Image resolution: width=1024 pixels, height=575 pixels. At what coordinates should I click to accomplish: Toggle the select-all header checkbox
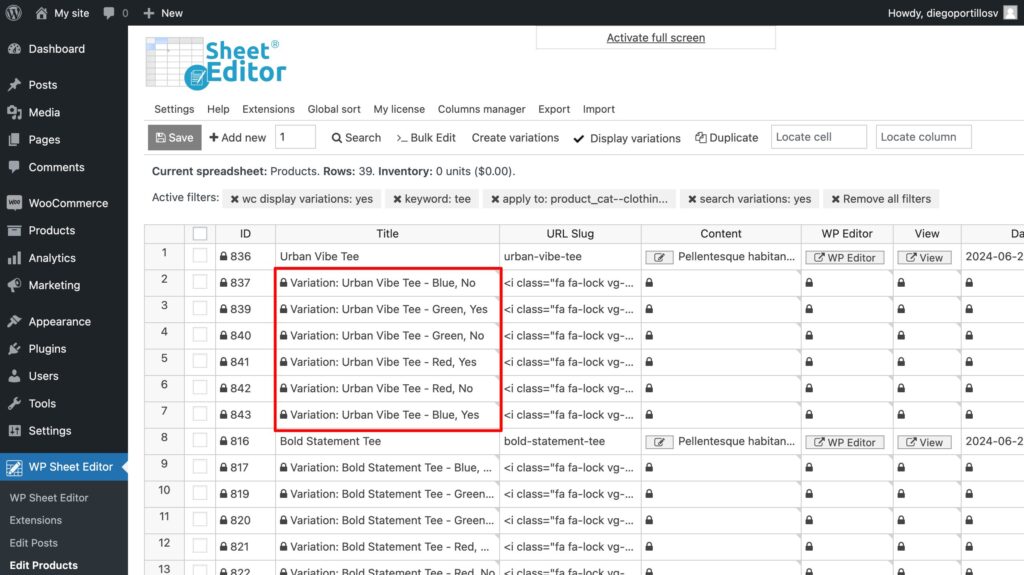200,233
